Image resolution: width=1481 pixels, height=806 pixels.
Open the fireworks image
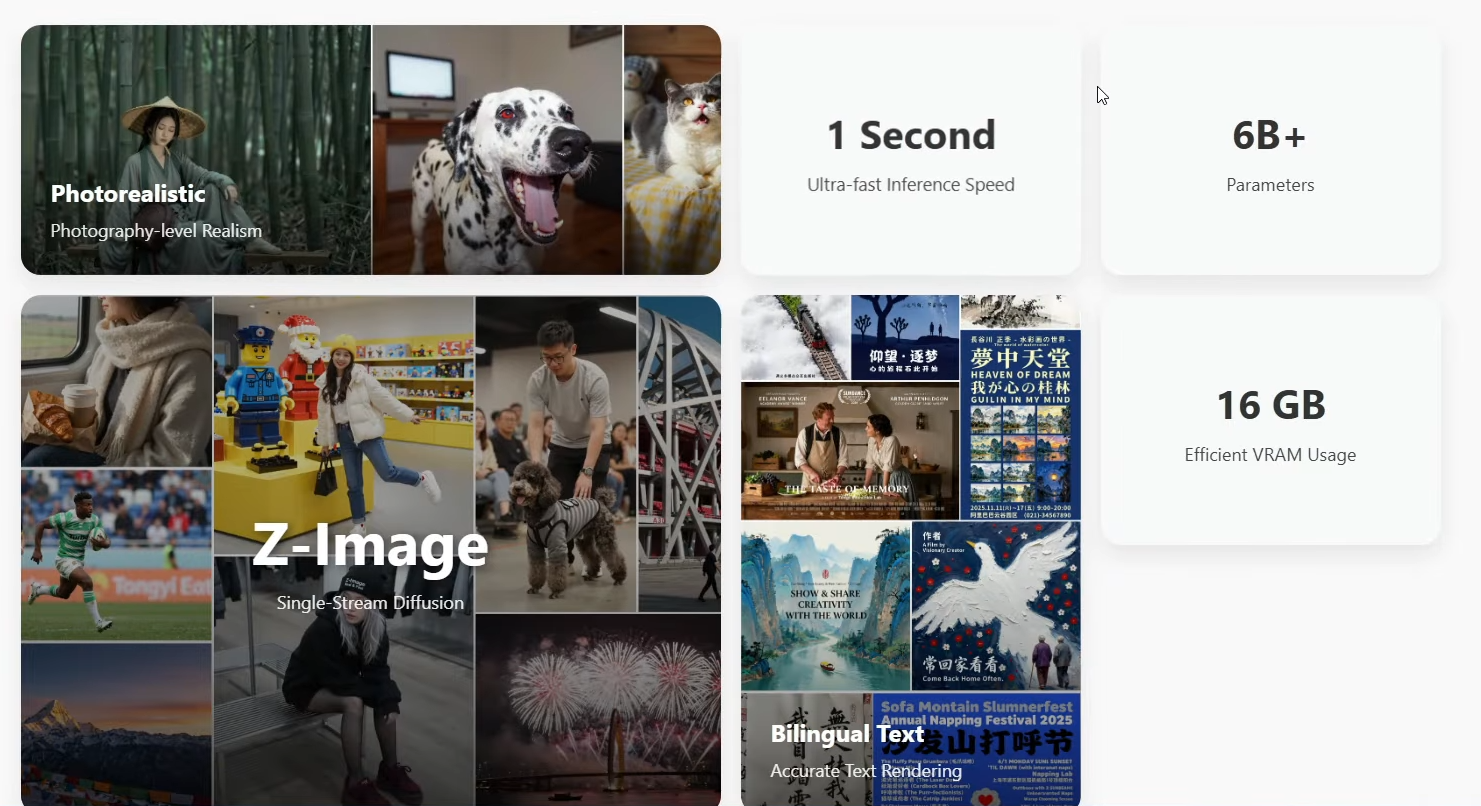pyautogui.click(x=597, y=710)
